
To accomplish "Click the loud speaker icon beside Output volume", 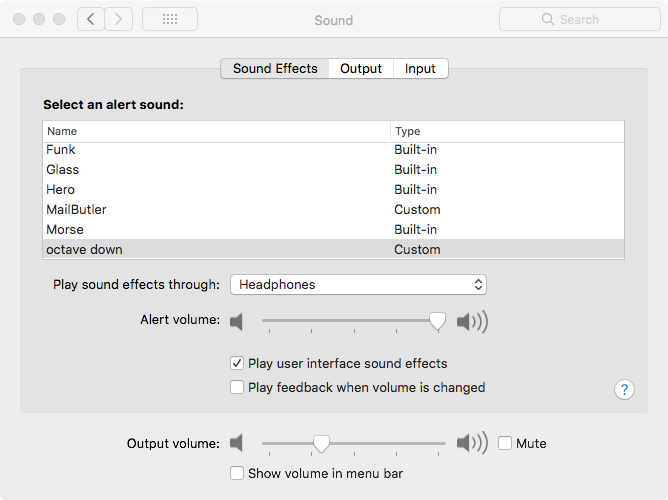I will pyautogui.click(x=472, y=443).
